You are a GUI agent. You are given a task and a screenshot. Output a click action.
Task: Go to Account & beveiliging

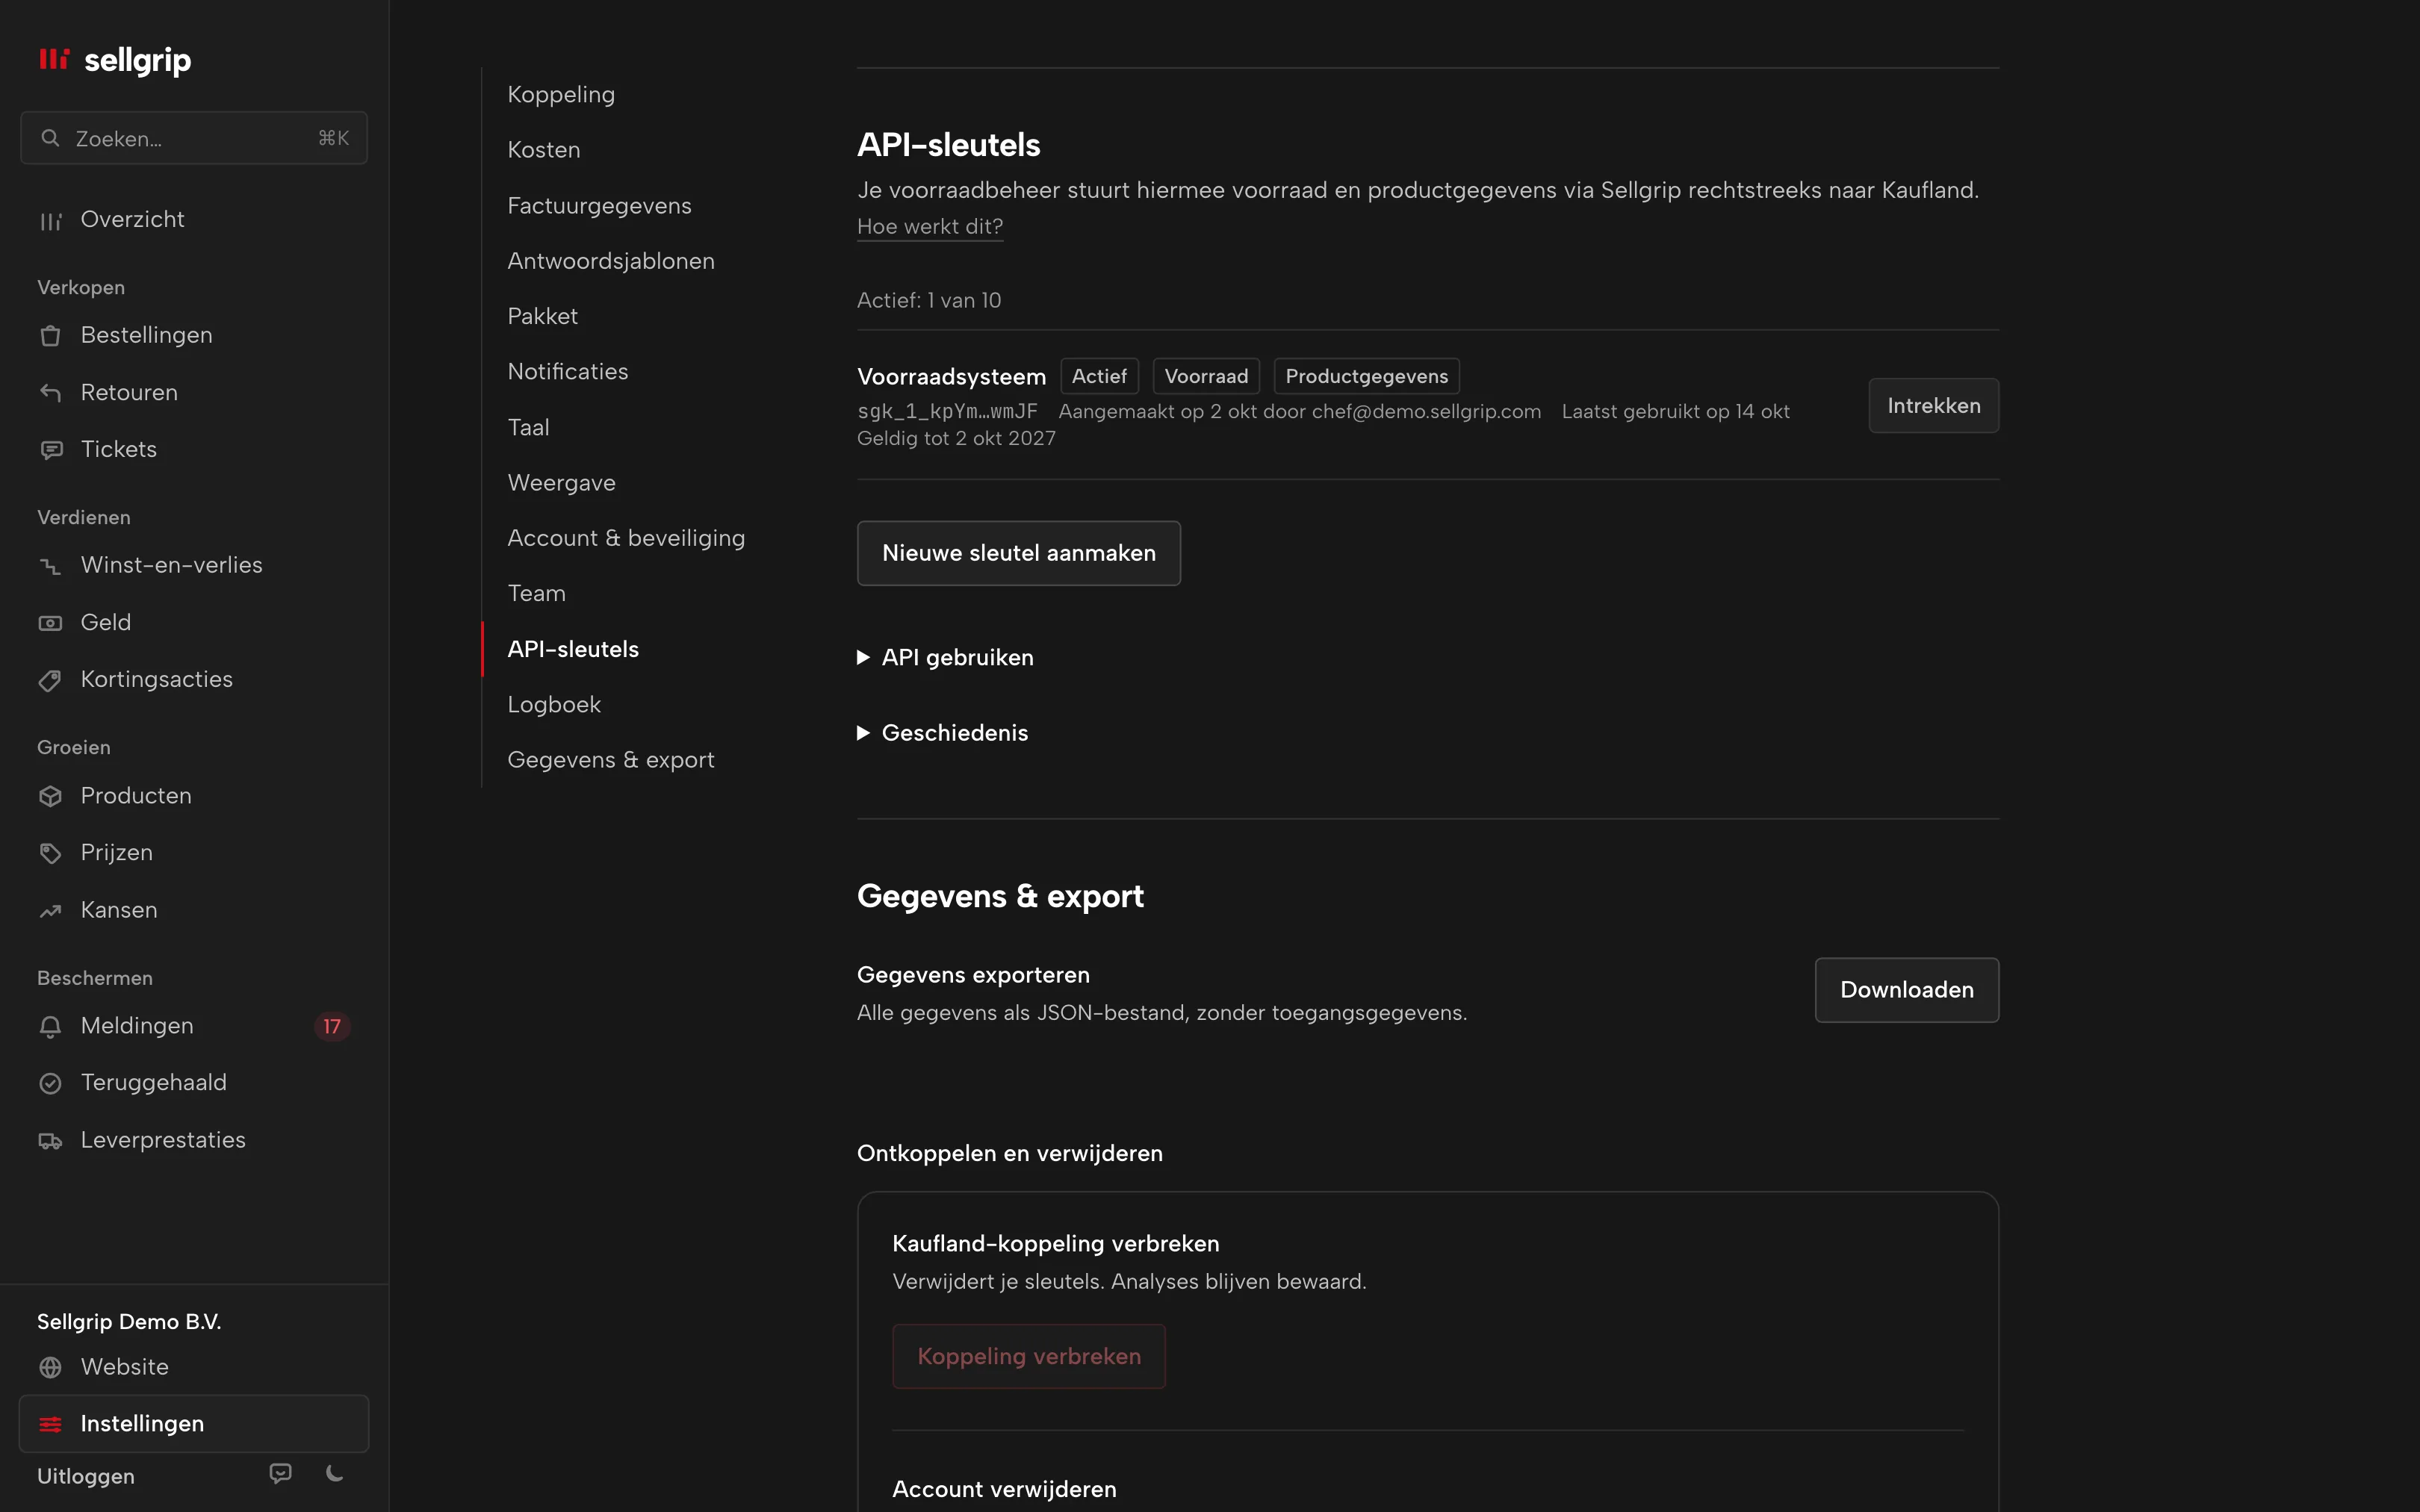pos(626,538)
